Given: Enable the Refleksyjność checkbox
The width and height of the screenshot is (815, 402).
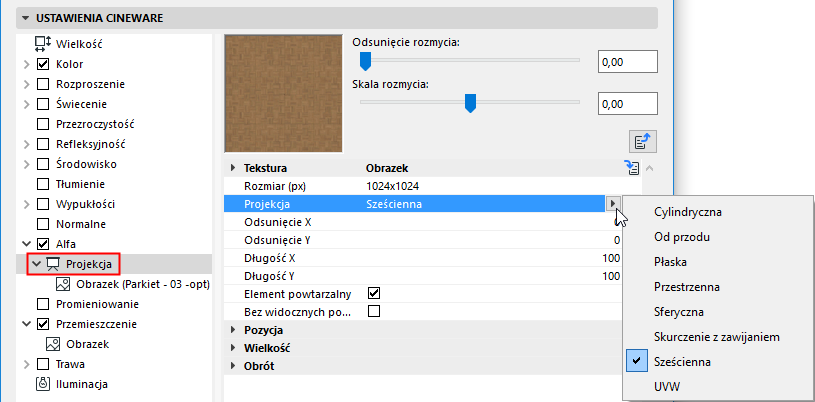Looking at the screenshot, I should [43, 144].
